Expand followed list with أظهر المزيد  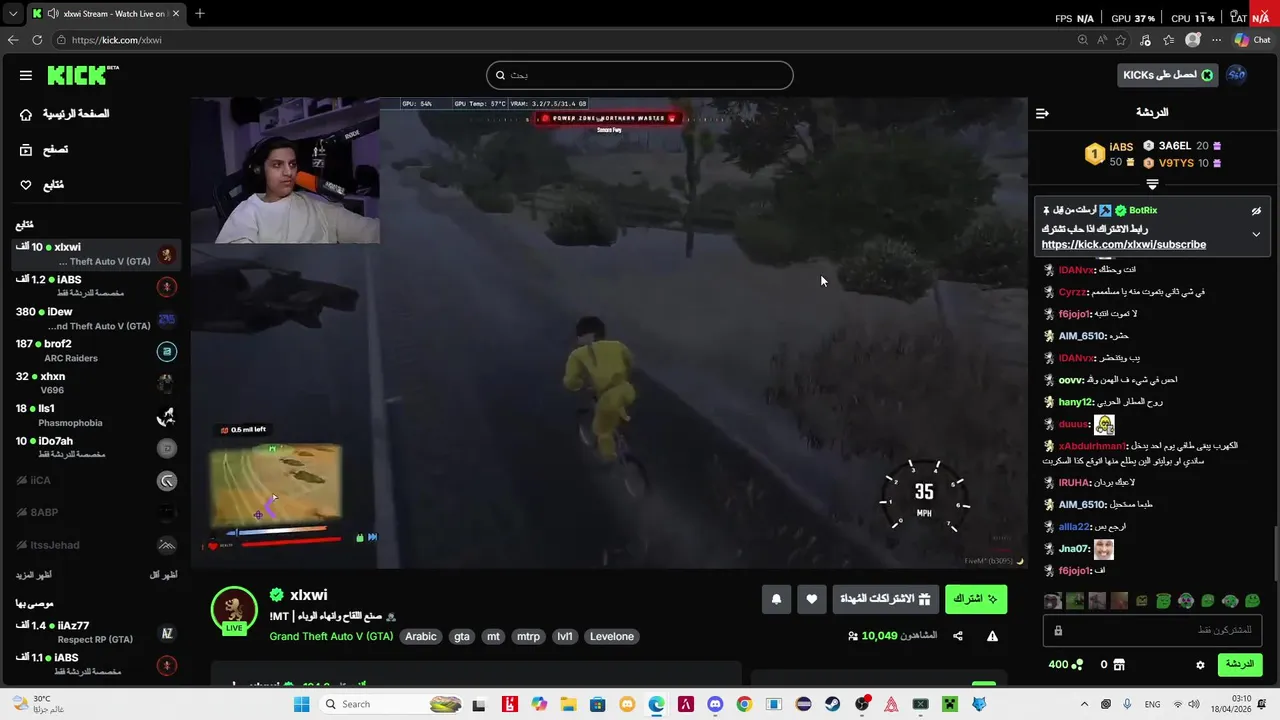click(x=33, y=575)
